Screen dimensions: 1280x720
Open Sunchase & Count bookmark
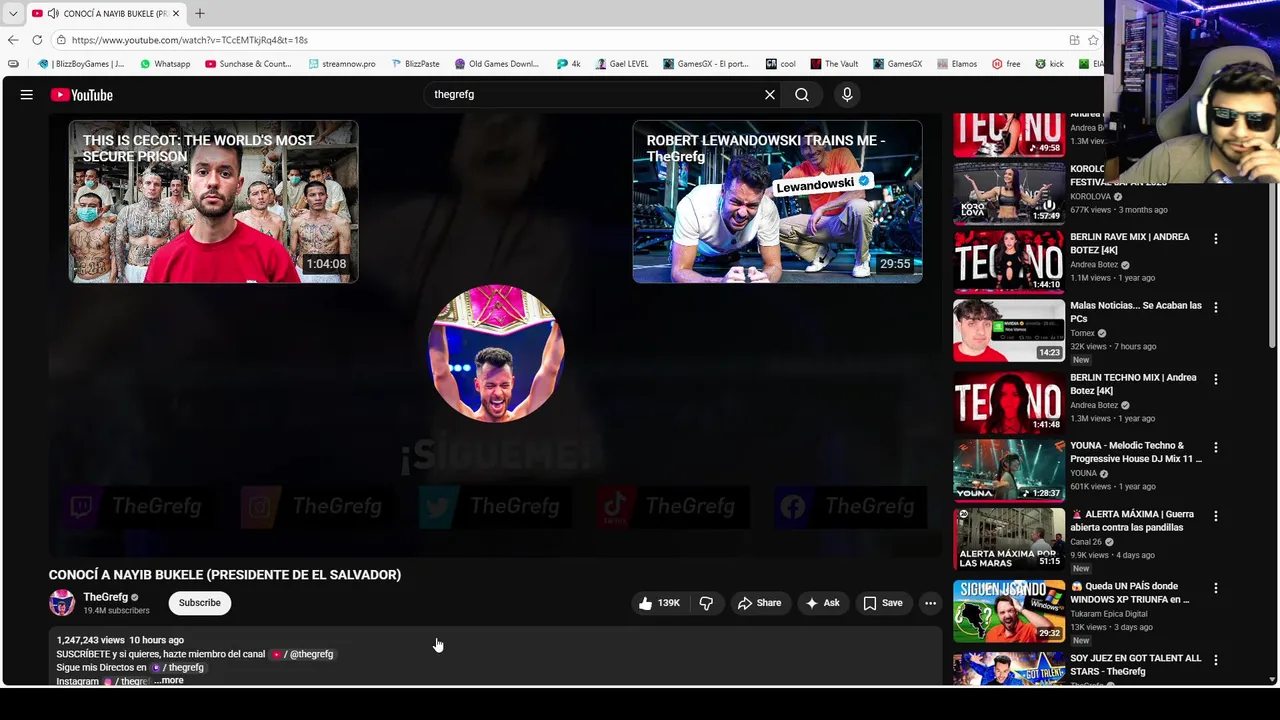tap(248, 64)
